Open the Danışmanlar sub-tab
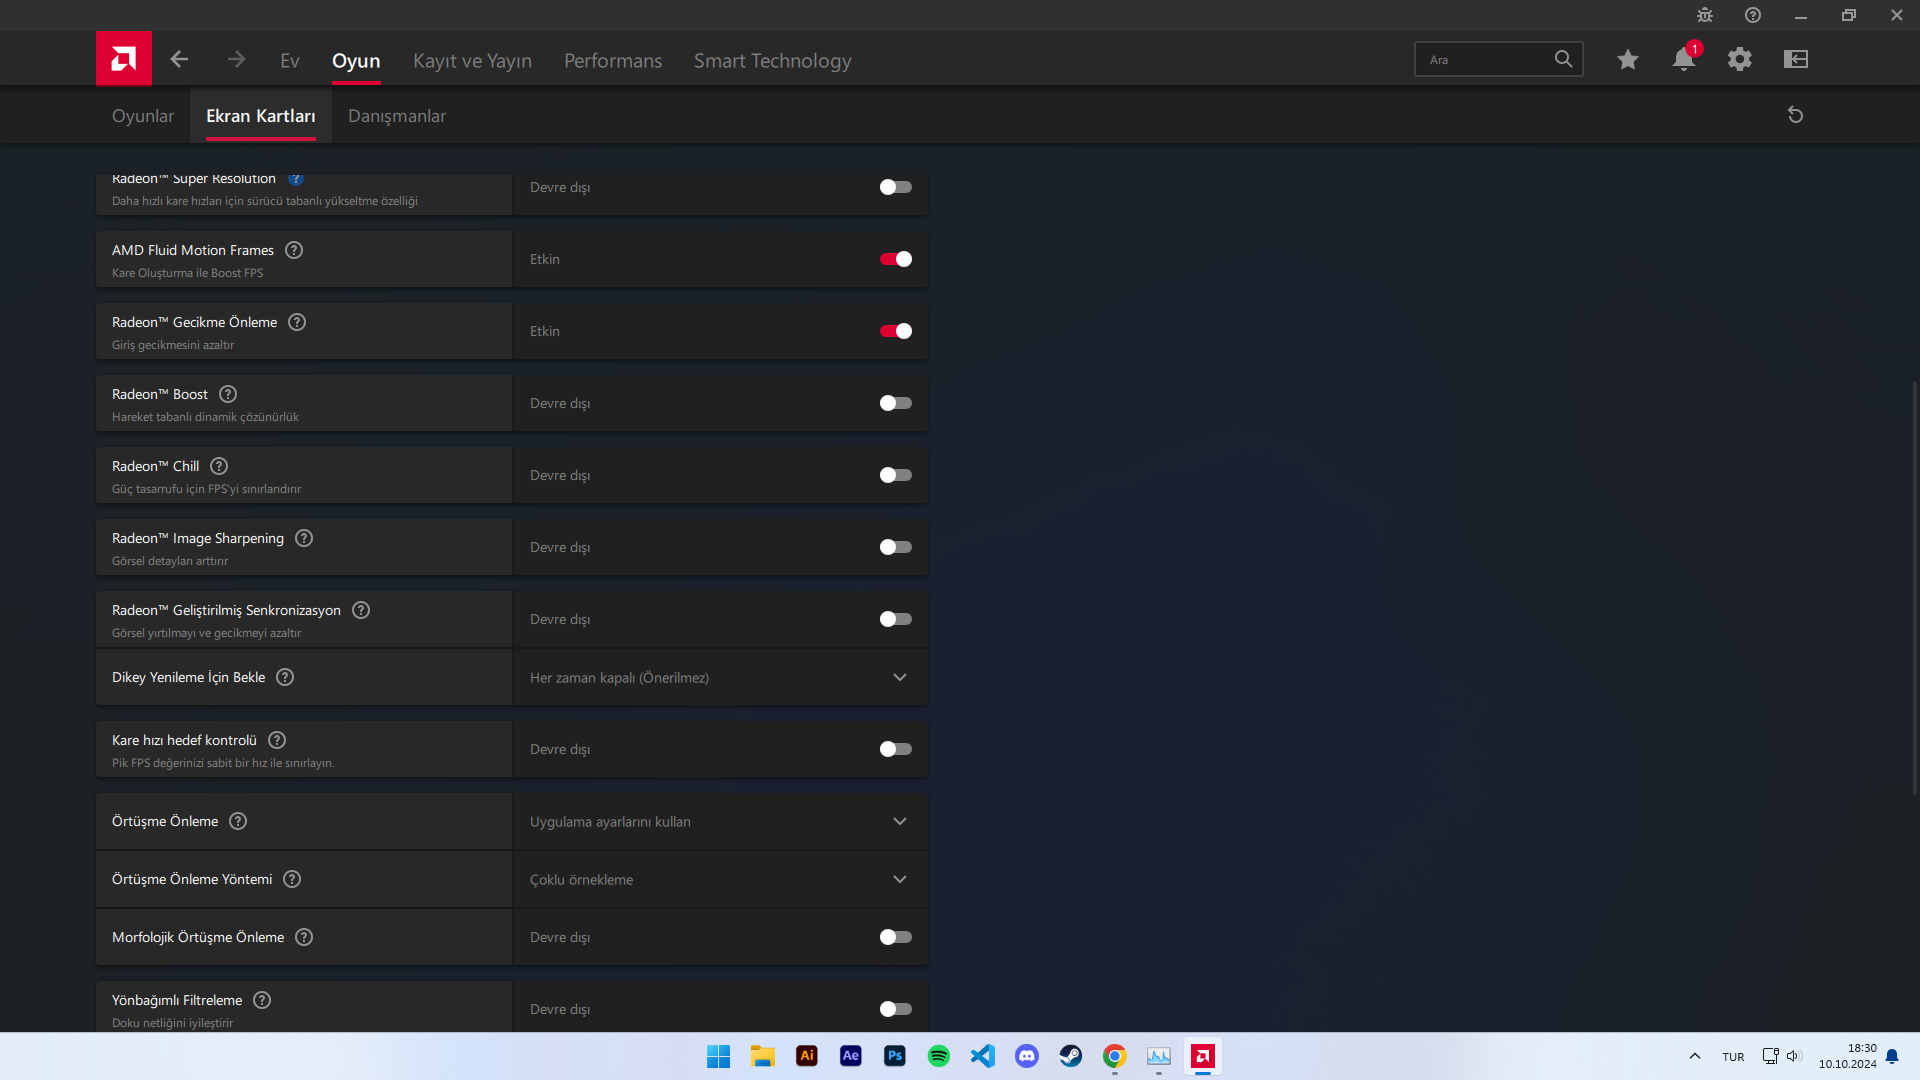The width and height of the screenshot is (1920, 1080). point(397,116)
